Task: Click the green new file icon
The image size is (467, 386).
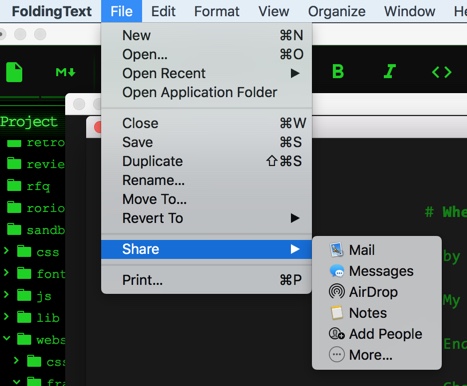Action: (x=14, y=72)
